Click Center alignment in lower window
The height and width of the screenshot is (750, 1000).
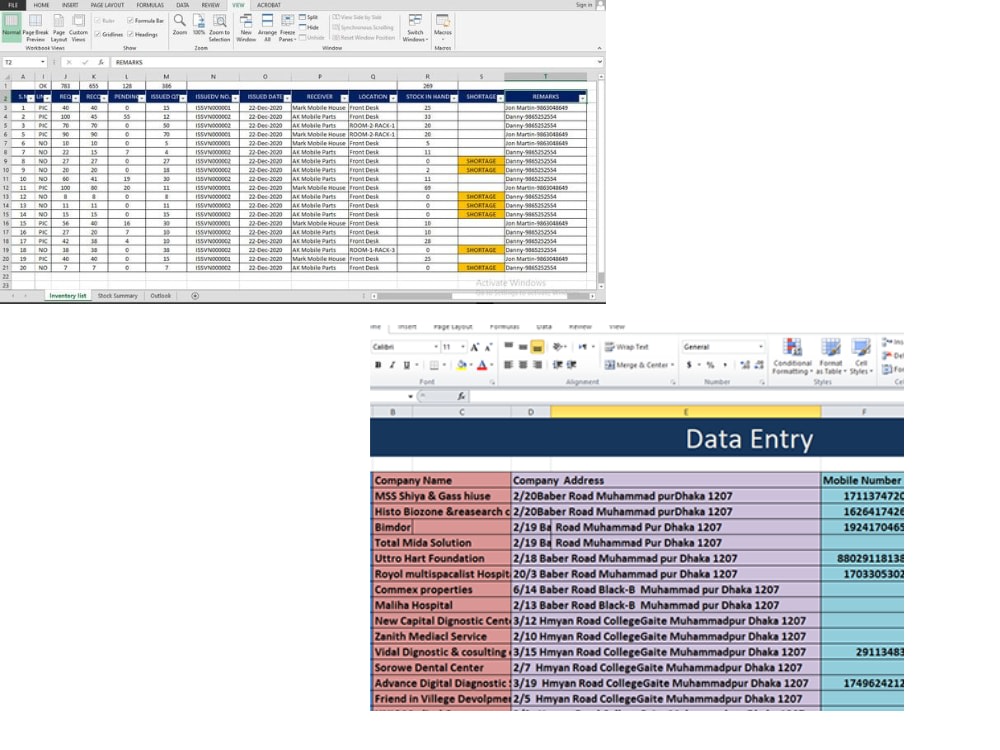click(x=523, y=365)
